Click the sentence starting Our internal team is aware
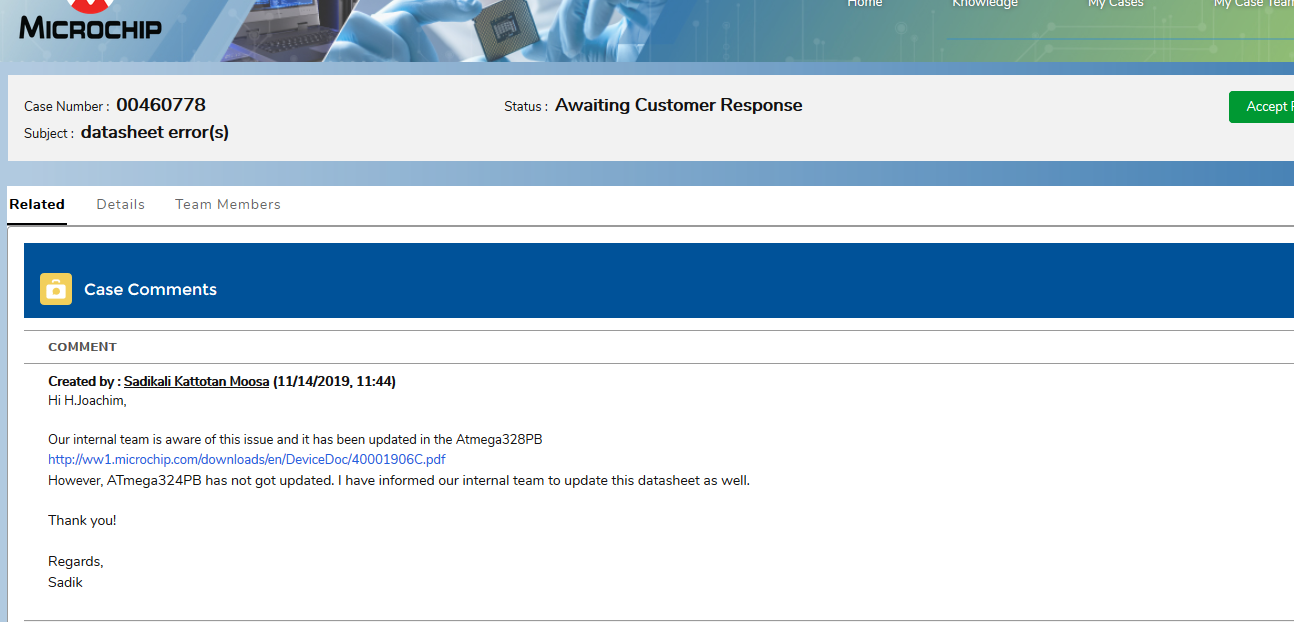The image size is (1294, 622). tap(295, 439)
